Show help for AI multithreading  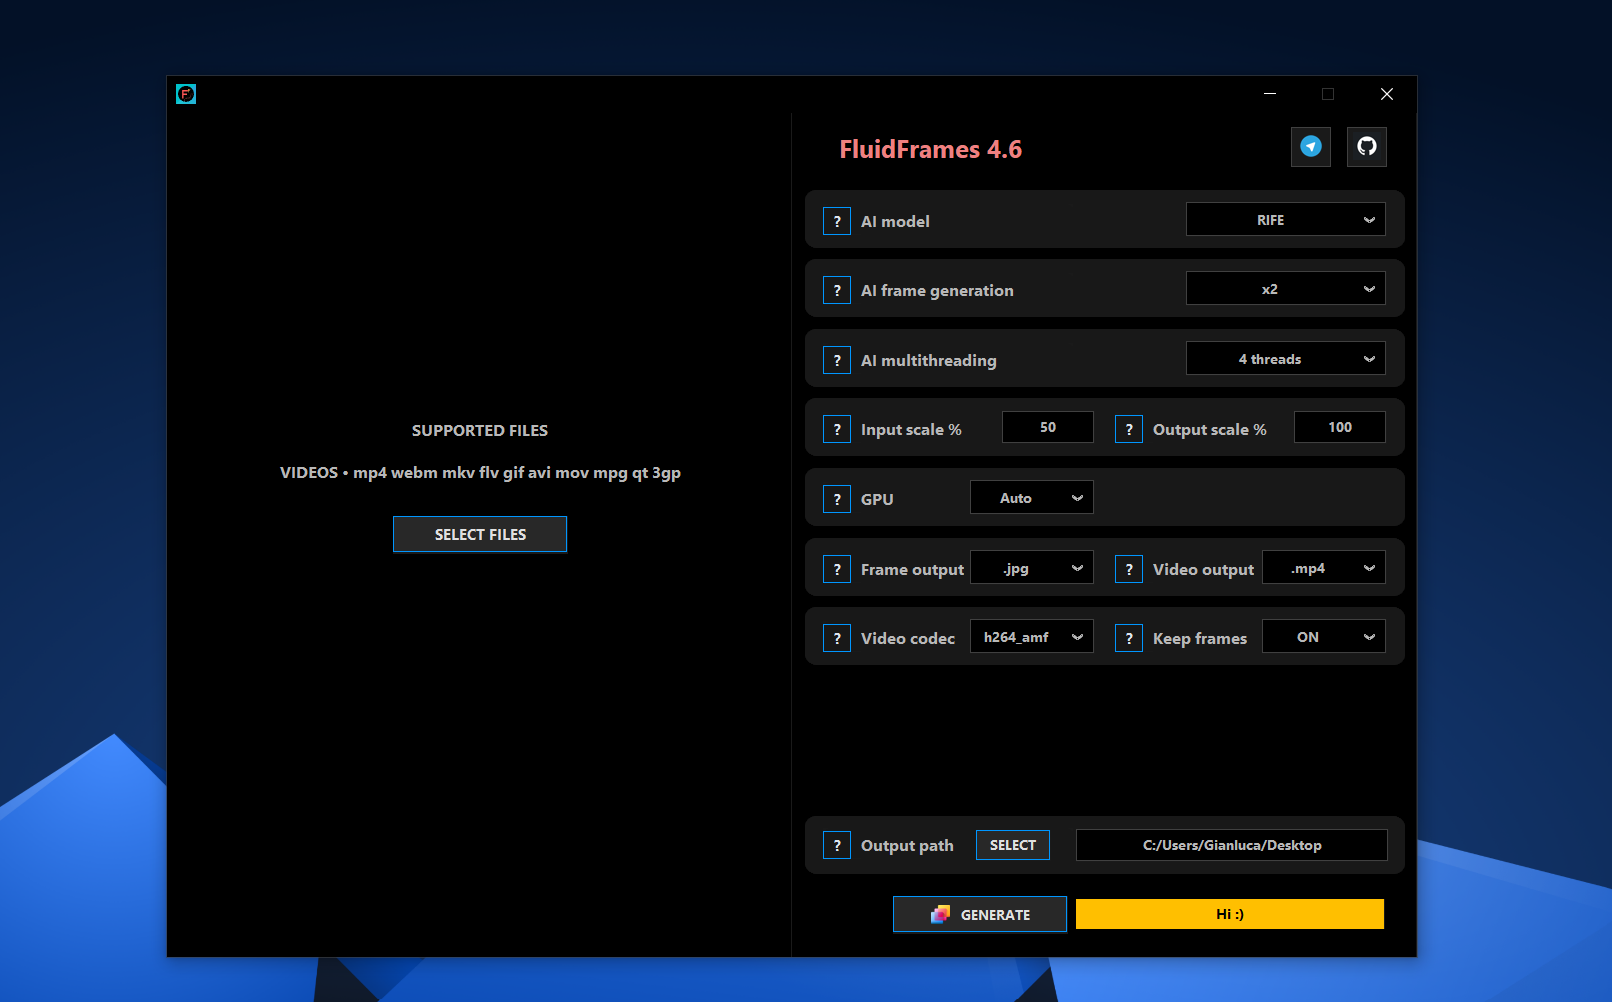point(837,360)
